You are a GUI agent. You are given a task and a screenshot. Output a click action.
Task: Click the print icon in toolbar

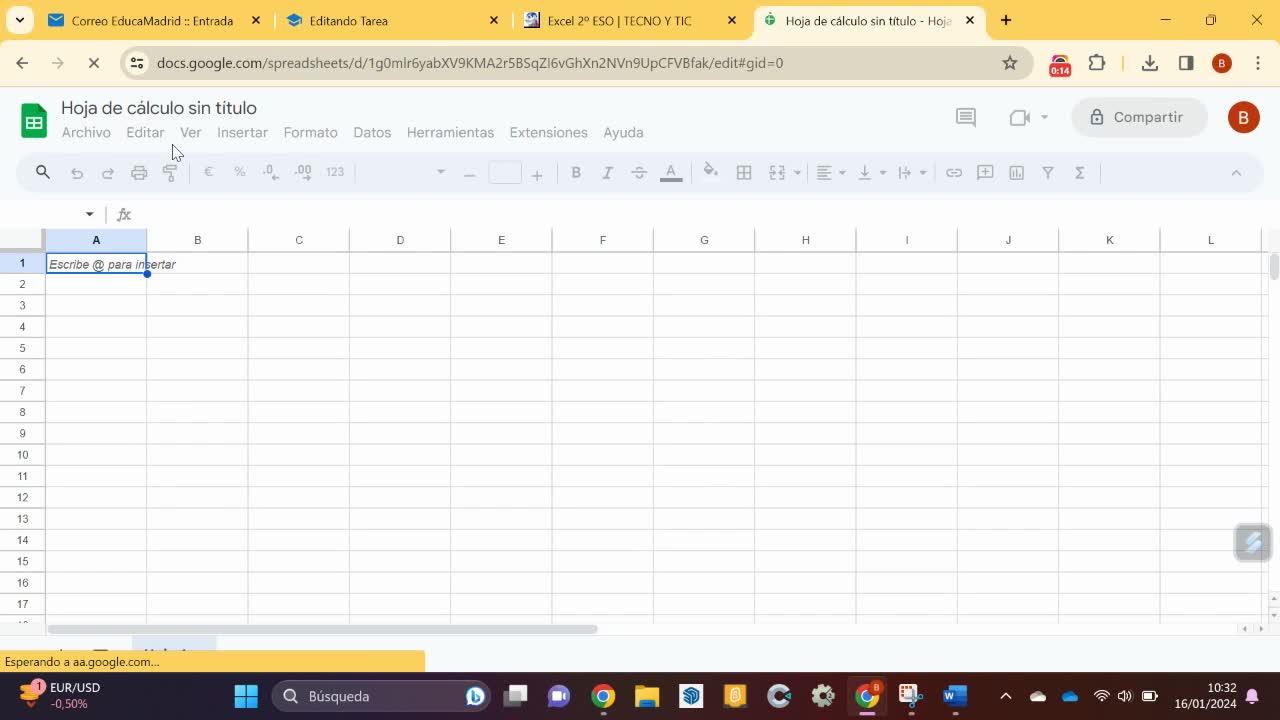139,173
